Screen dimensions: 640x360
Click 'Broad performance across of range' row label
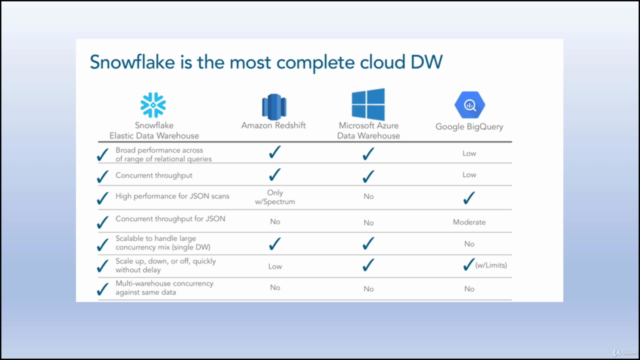point(163,155)
